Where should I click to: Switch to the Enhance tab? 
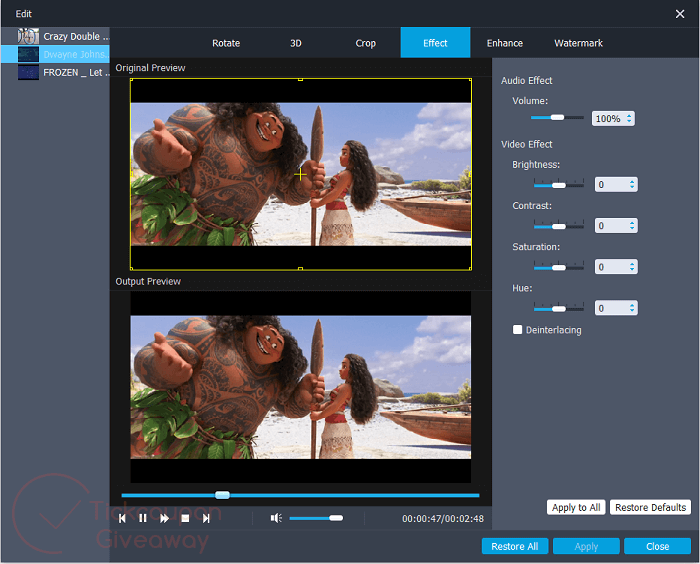[505, 43]
